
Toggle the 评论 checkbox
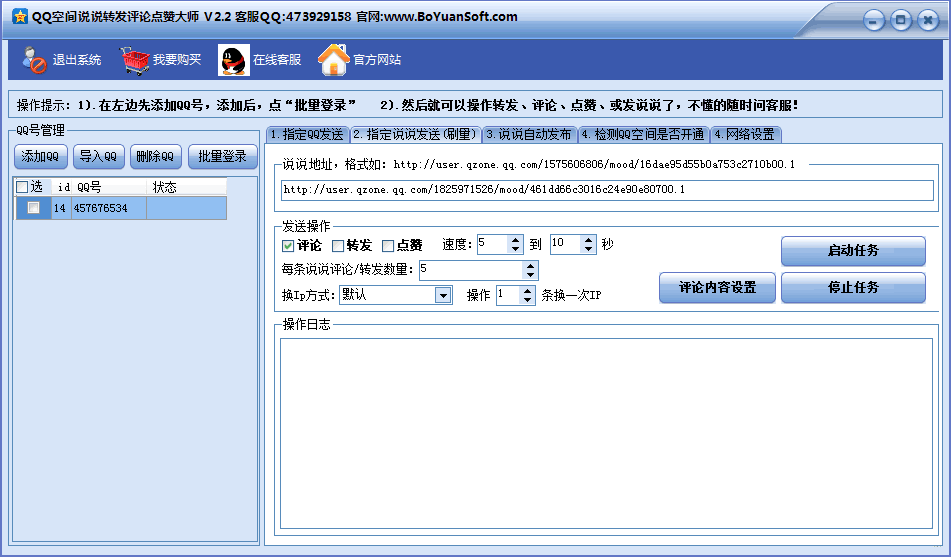pos(288,246)
